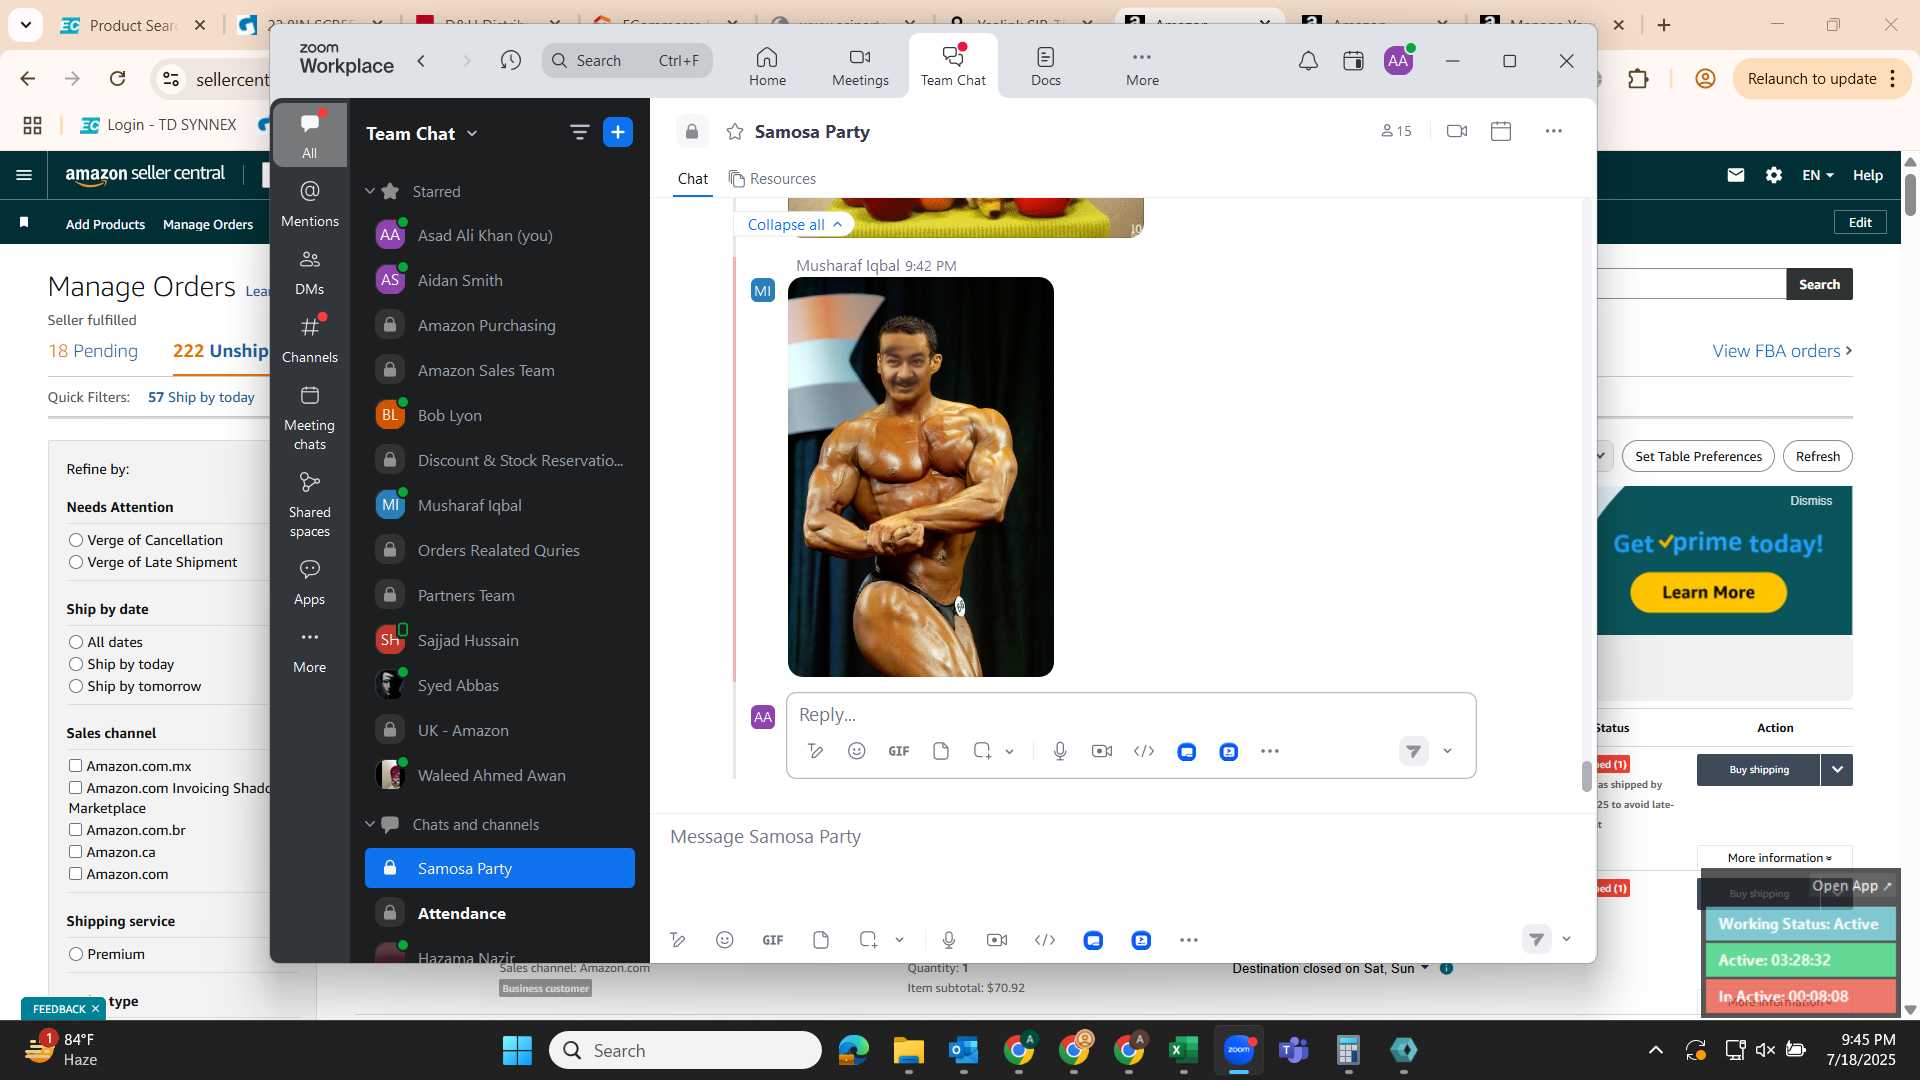Schedule meeting from Samosa Party header

(x=1501, y=131)
